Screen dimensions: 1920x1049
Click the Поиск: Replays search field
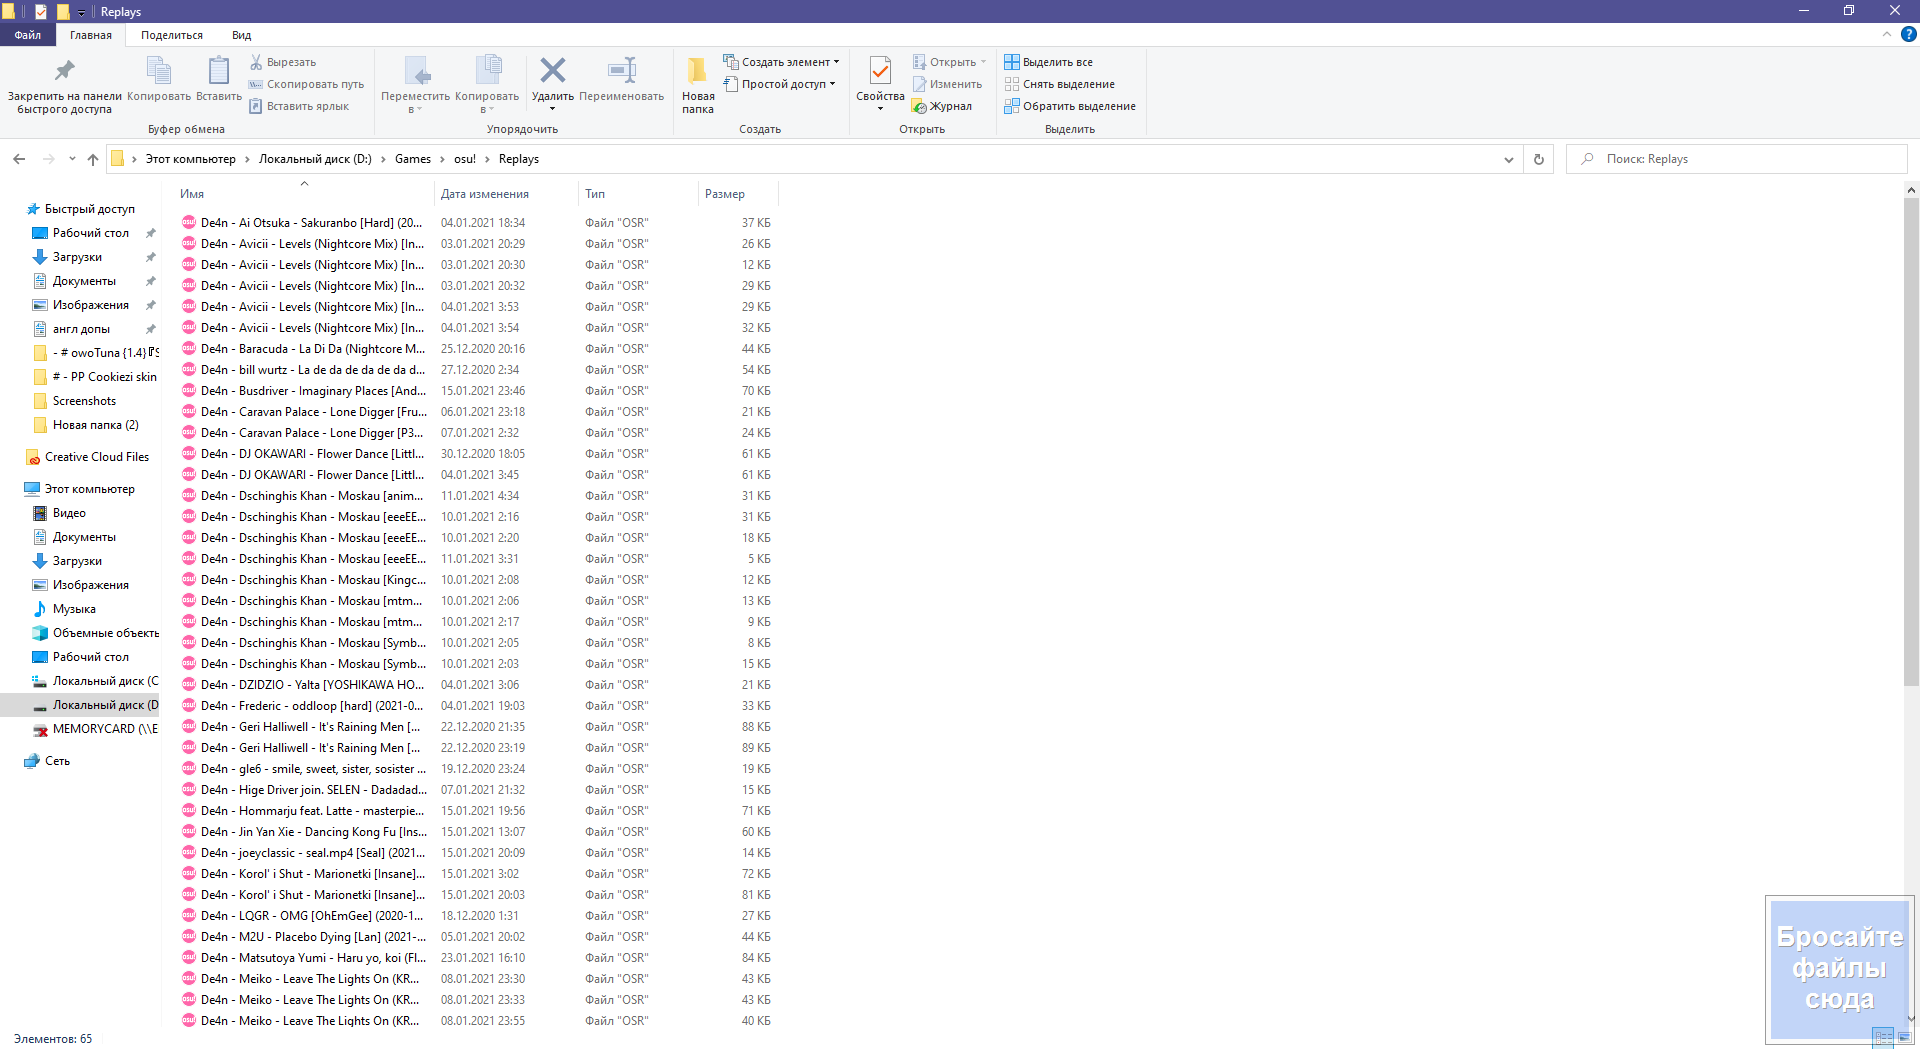(x=1736, y=159)
